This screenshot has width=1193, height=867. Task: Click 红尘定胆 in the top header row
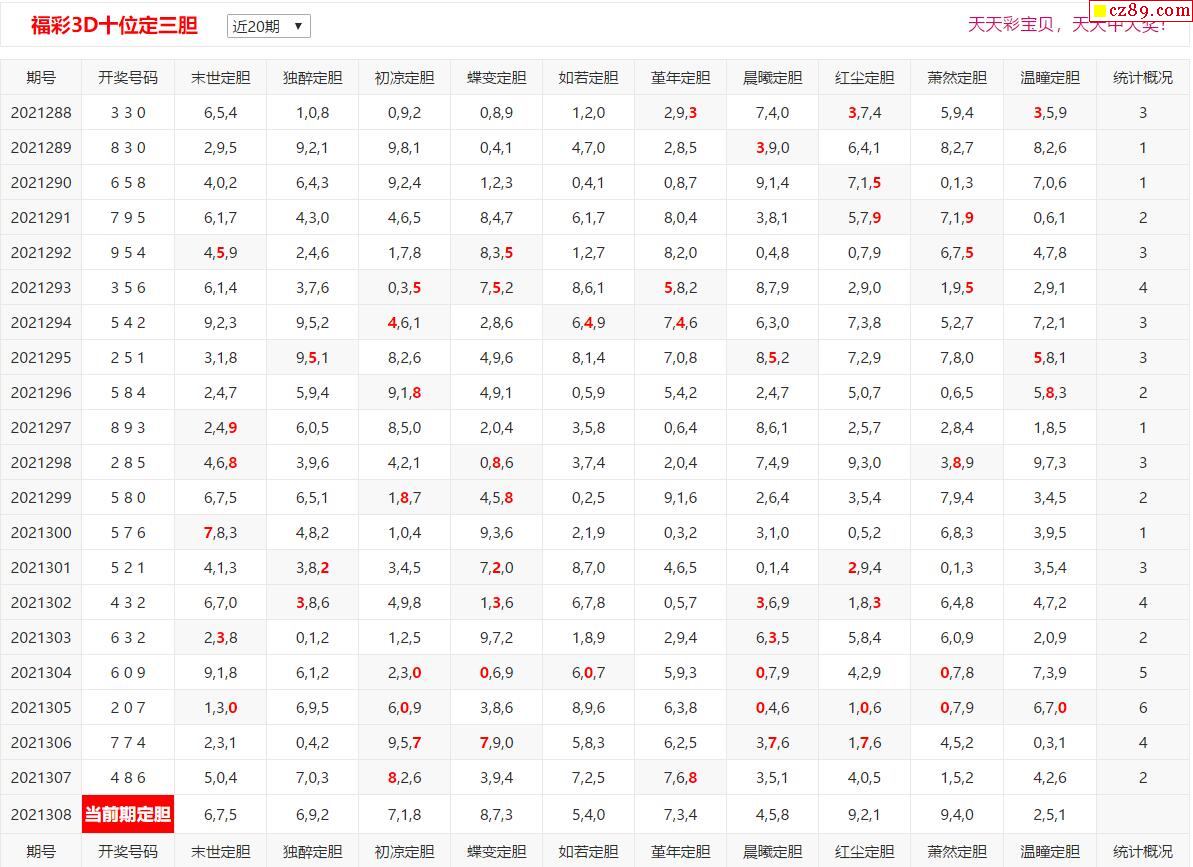(x=864, y=77)
